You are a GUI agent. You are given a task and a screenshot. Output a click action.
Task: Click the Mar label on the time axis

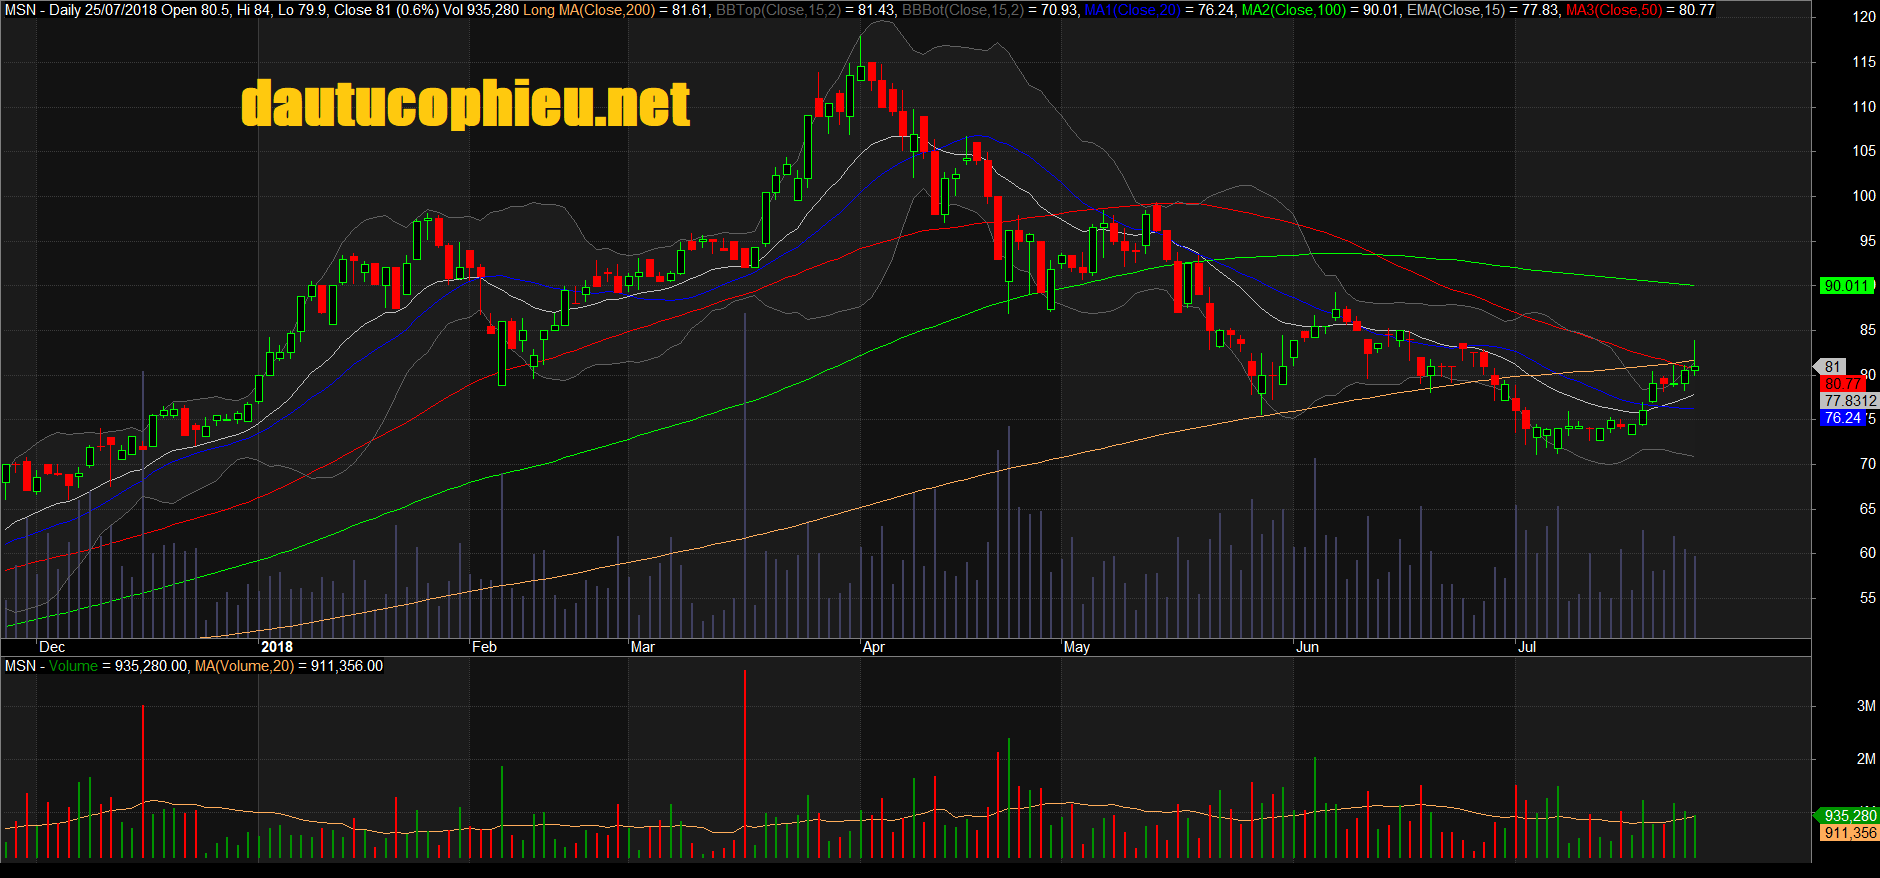643,647
